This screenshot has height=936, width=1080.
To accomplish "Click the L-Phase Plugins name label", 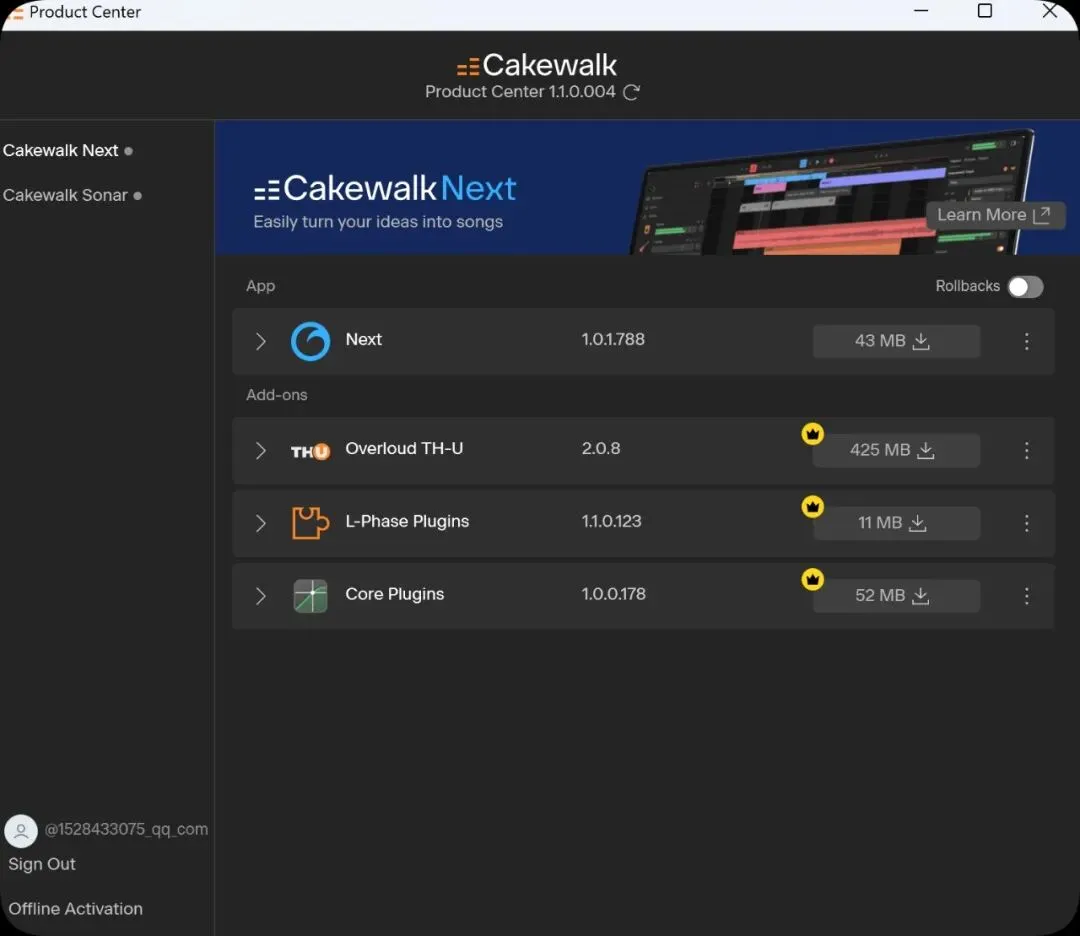I will 407,521.
